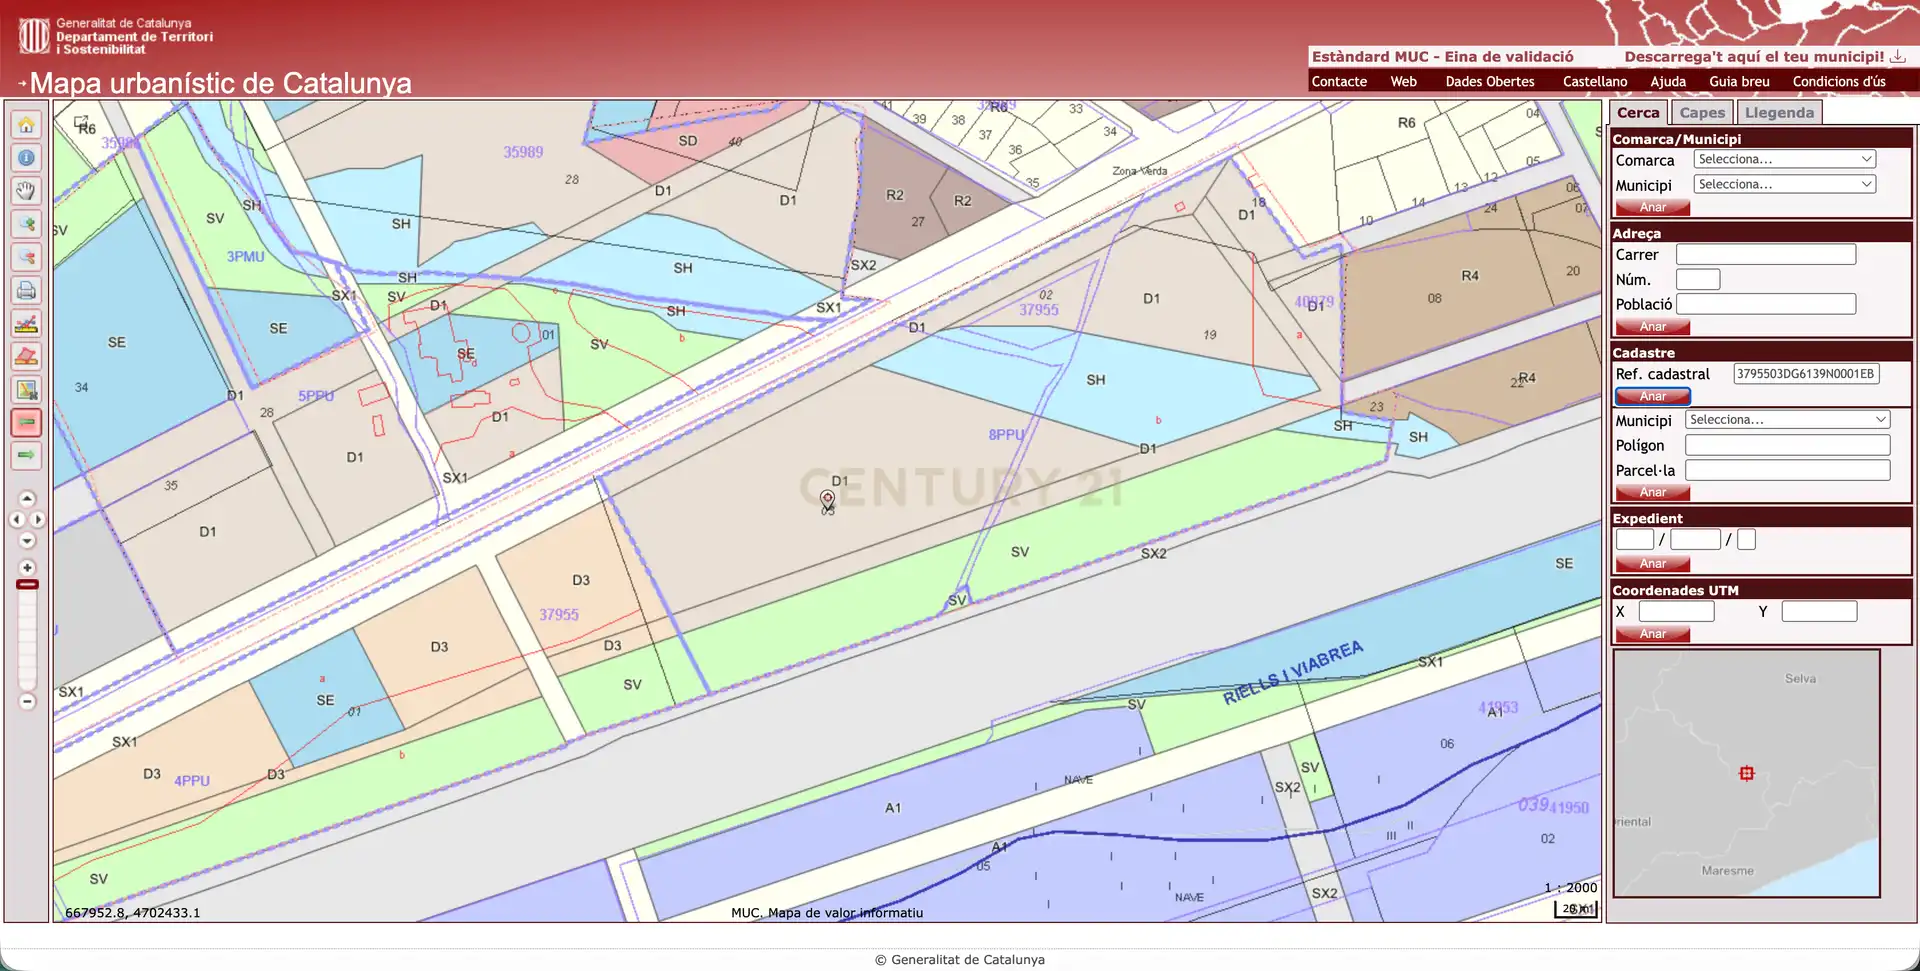The height and width of the screenshot is (971, 1920).
Task: Expand the Municipi dropdown in Cadastre section
Action: [1787, 420]
